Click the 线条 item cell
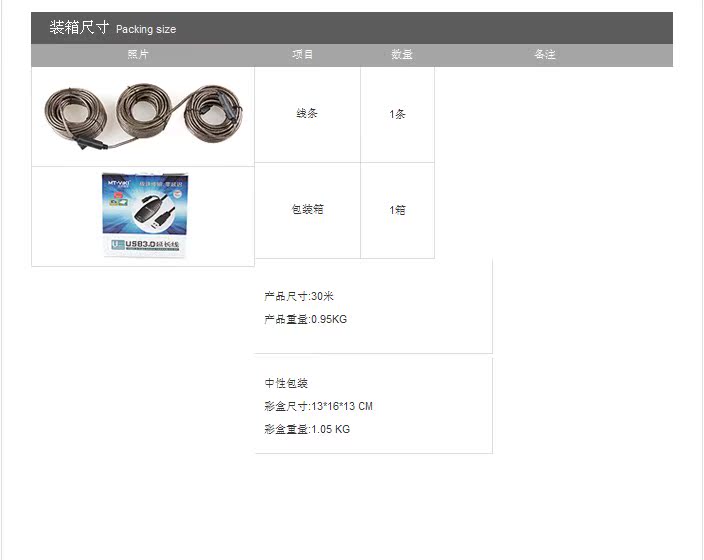 click(x=307, y=114)
